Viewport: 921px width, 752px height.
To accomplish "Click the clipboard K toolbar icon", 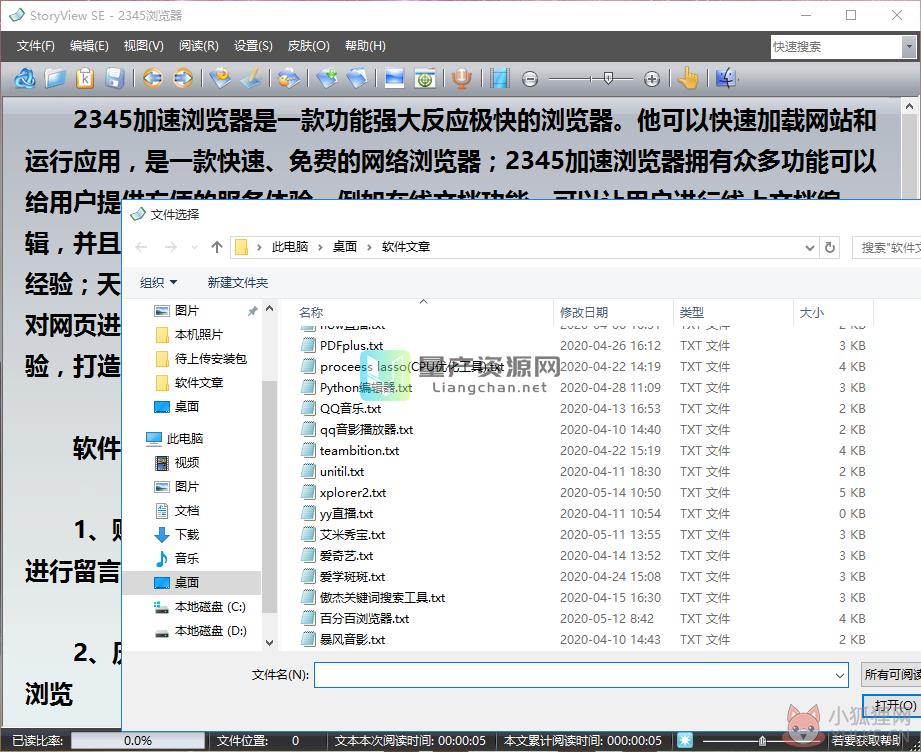I will [x=85, y=78].
